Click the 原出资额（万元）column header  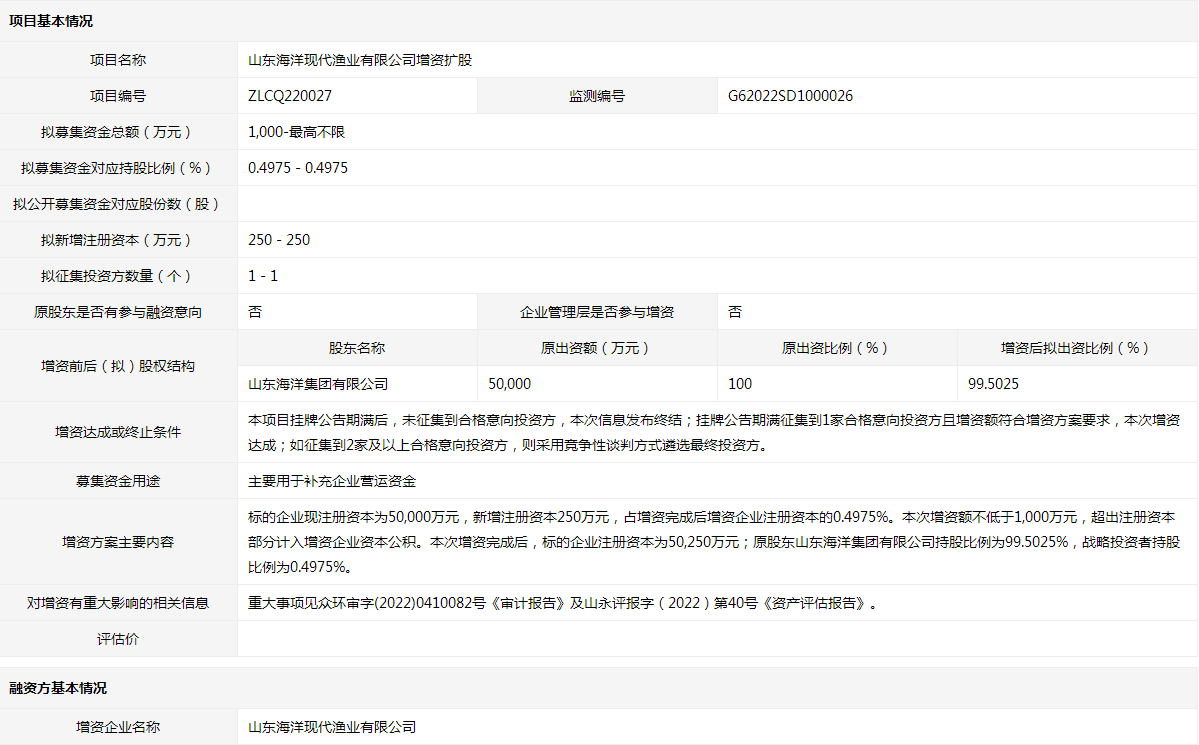coord(597,348)
